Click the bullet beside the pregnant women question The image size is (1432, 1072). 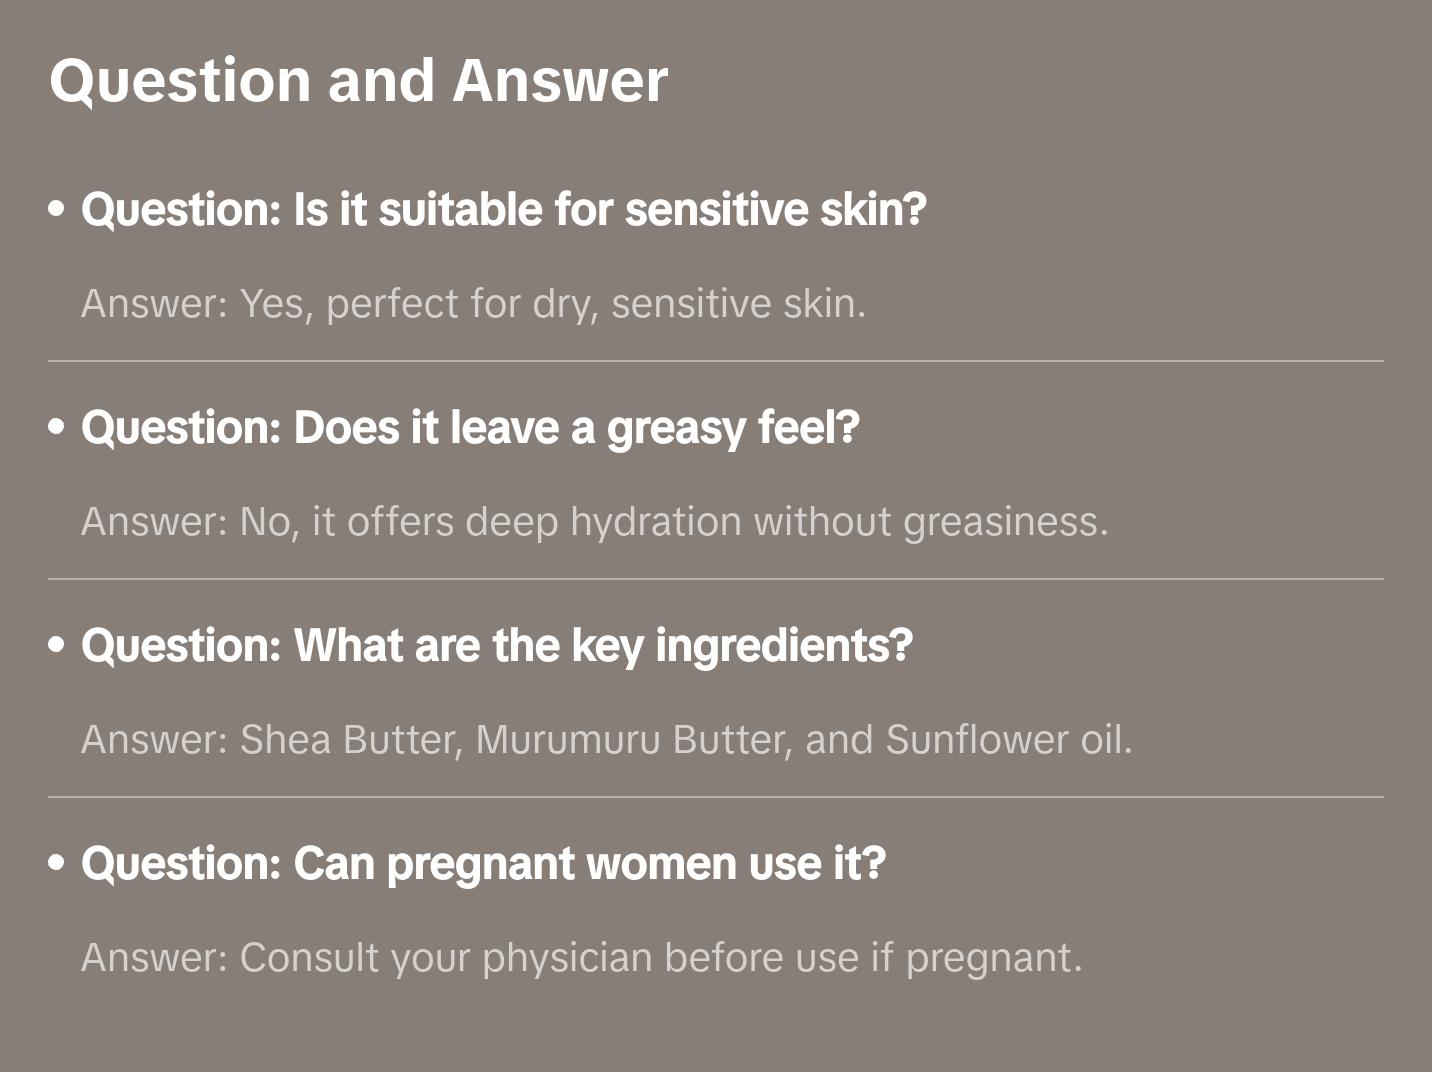57,863
